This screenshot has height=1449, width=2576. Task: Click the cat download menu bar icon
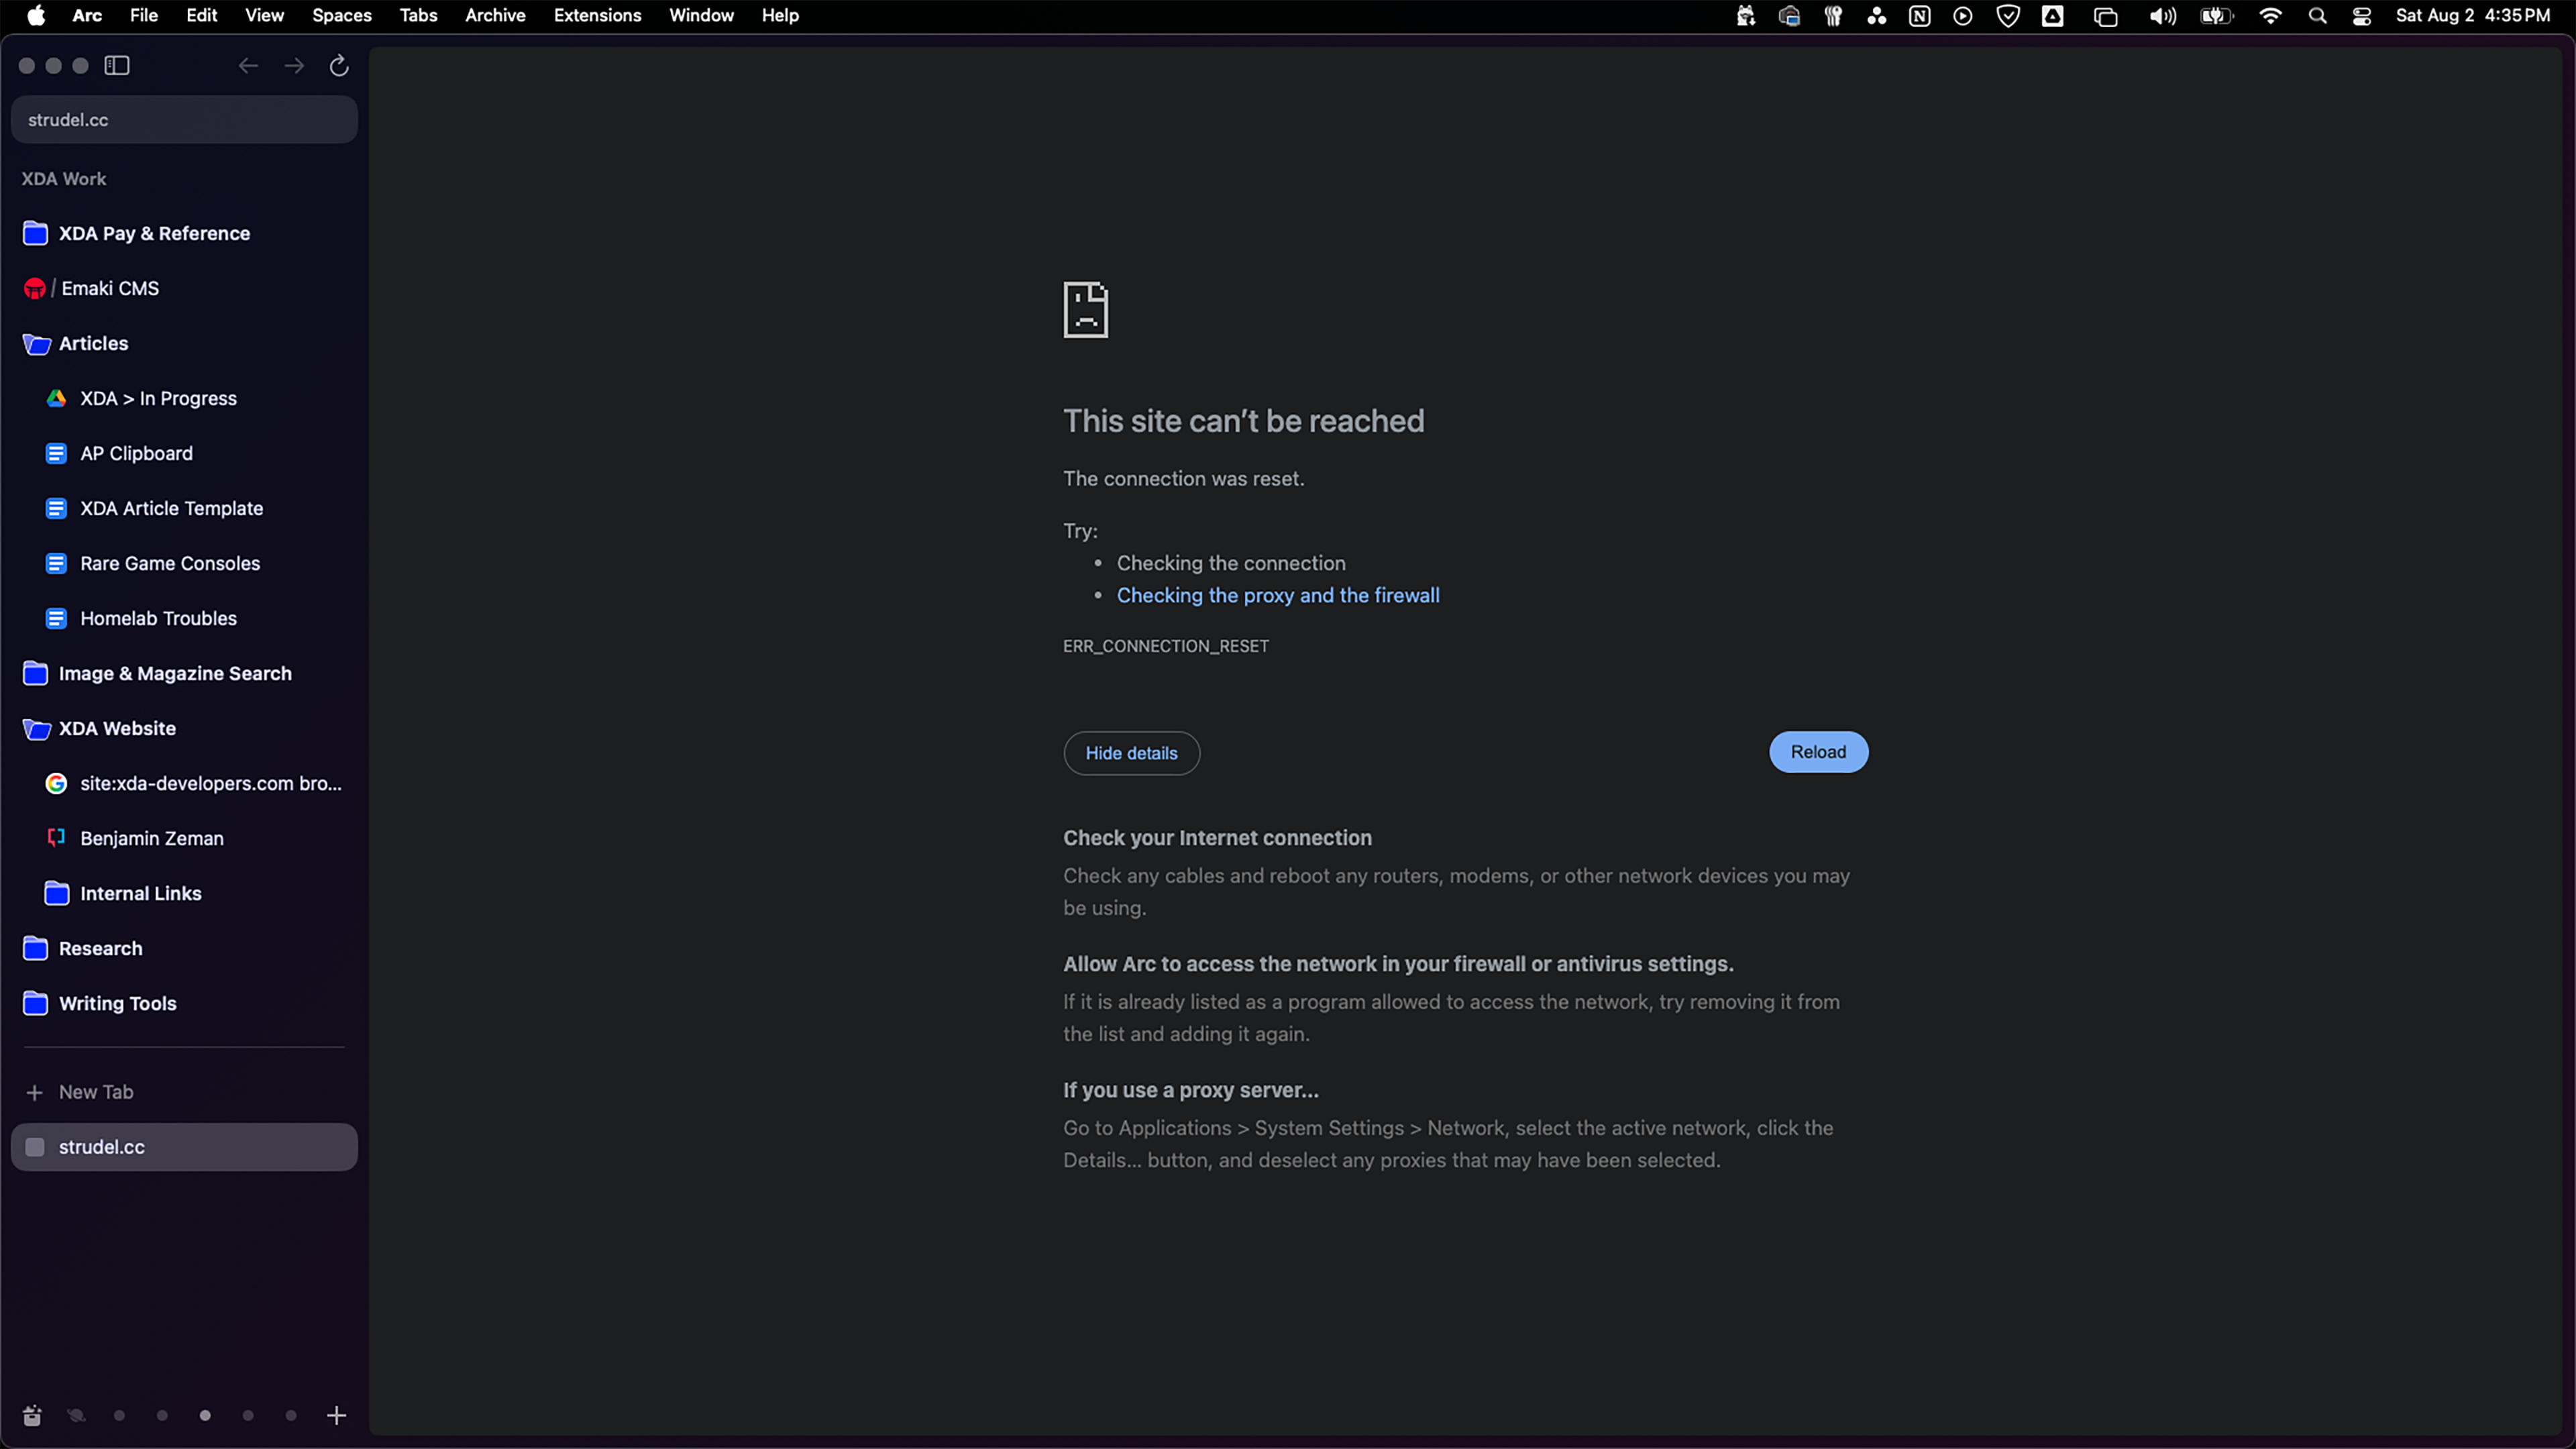tap(1745, 16)
